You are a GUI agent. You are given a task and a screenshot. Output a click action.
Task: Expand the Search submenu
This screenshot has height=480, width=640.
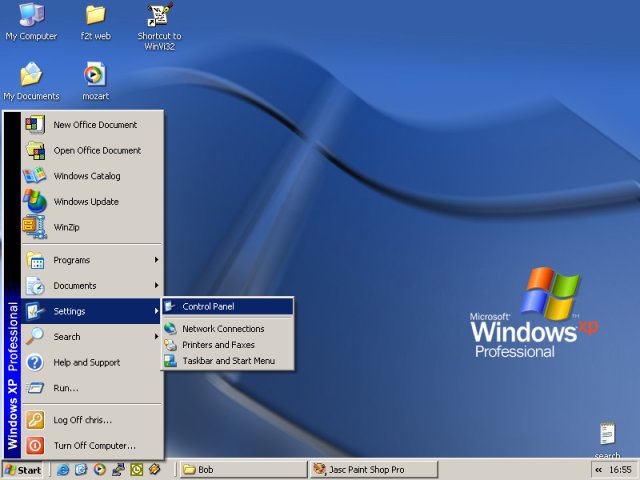92,337
